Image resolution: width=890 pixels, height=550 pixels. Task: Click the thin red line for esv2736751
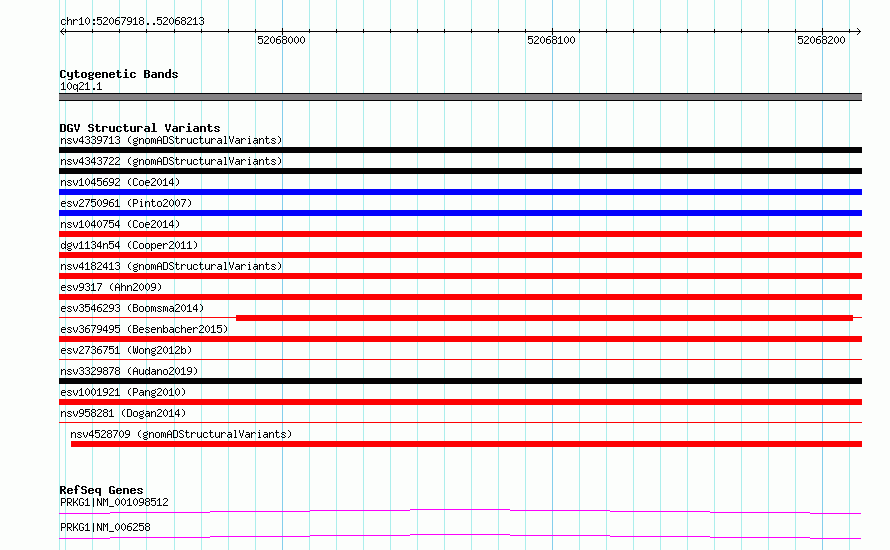tap(460, 359)
